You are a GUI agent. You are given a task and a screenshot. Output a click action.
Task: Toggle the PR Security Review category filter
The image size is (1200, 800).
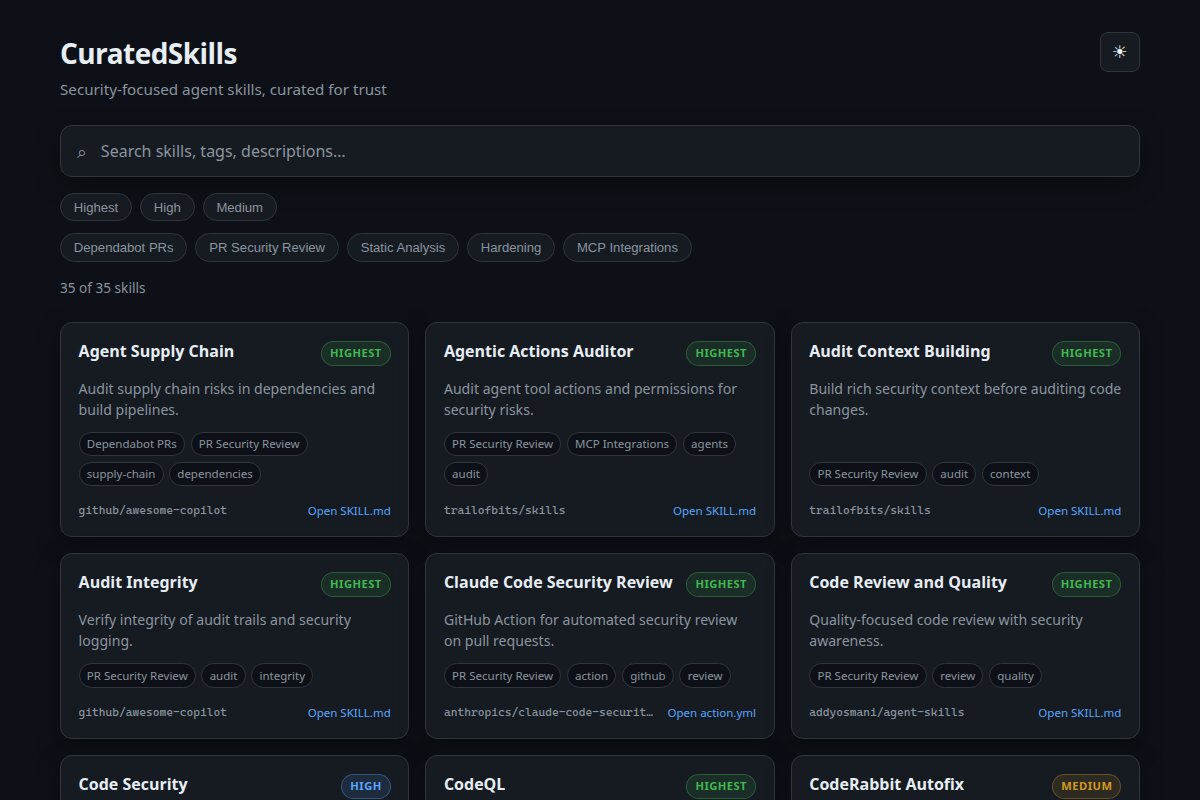point(267,248)
